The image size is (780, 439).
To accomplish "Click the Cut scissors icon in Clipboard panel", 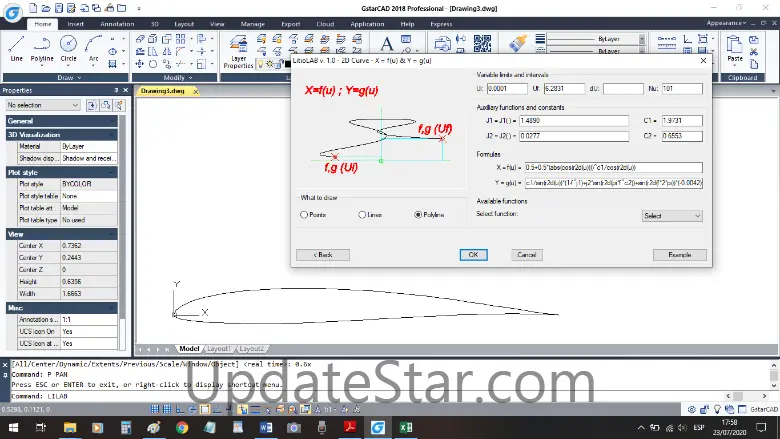I will pos(754,52).
